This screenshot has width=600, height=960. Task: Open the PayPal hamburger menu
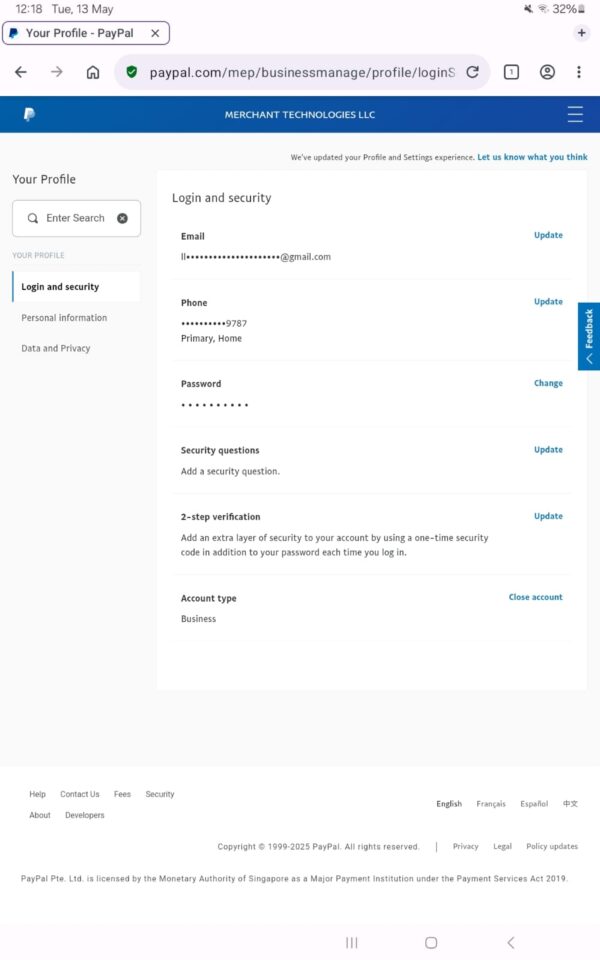[x=575, y=114]
